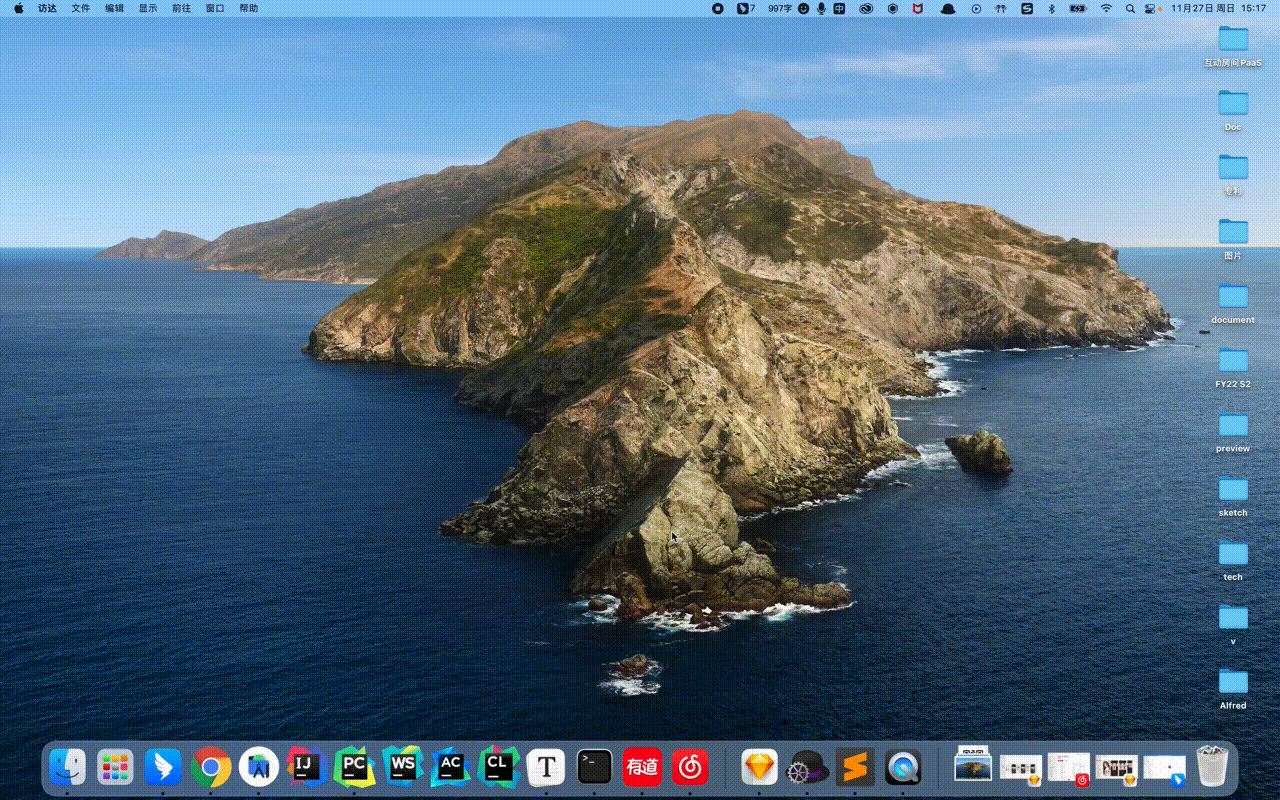Open the red McAfee shield menu icon
Image resolution: width=1280 pixels, height=800 pixels.
918,8
